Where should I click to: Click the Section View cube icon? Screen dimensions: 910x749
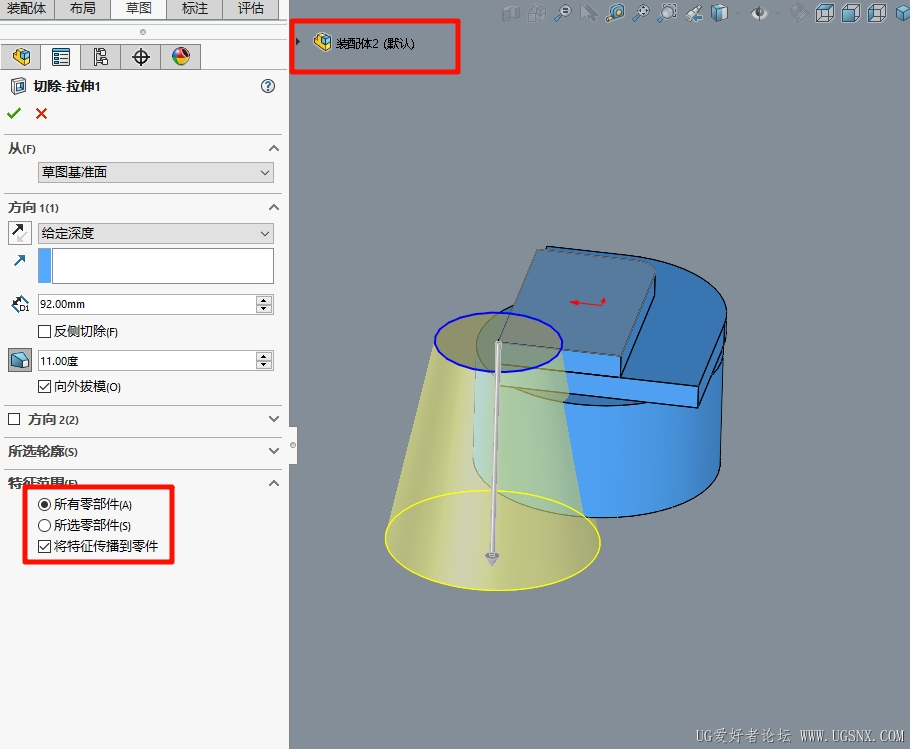tap(720, 13)
